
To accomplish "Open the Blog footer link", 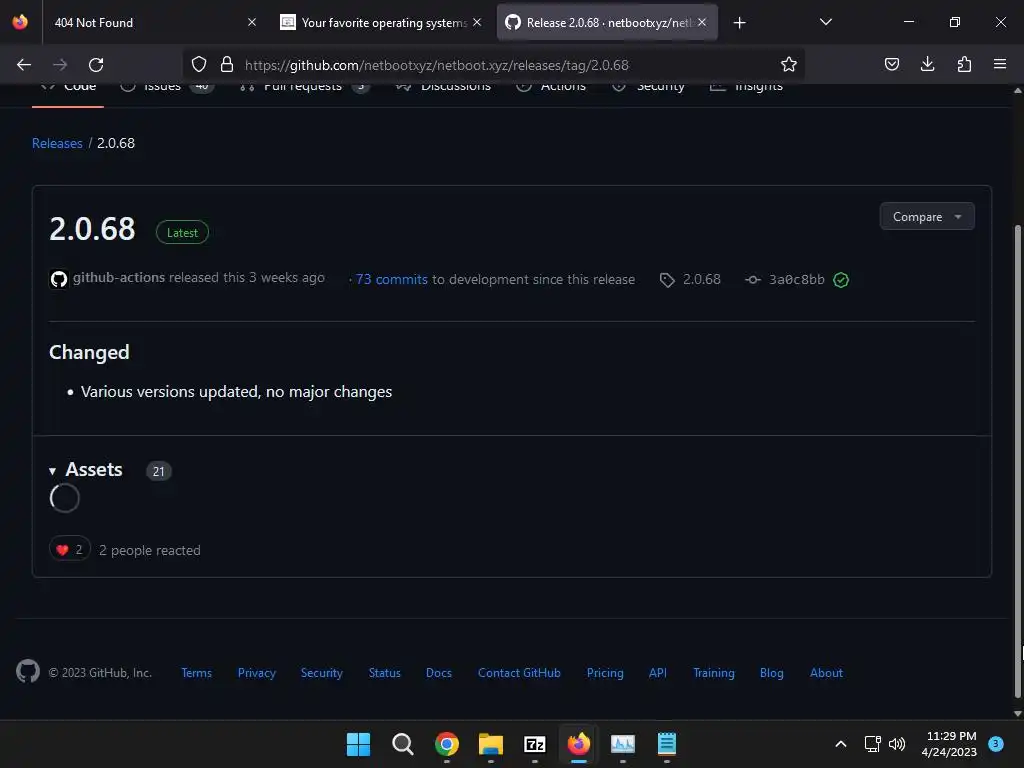I will 771,673.
